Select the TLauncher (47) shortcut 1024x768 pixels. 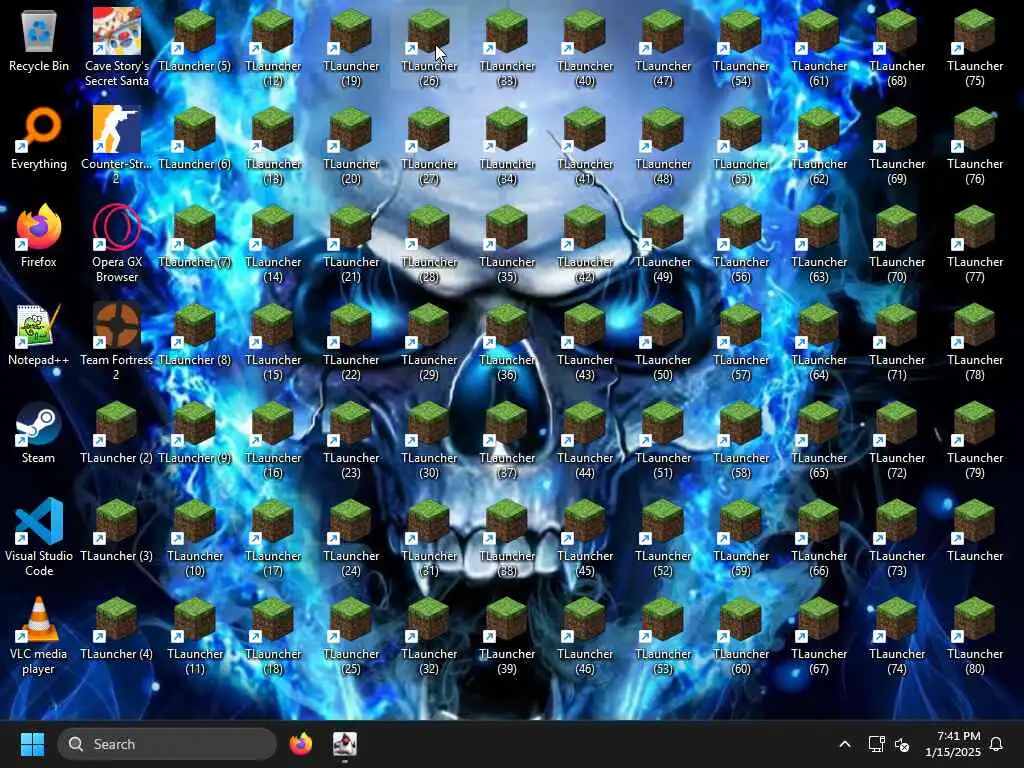coord(663,47)
